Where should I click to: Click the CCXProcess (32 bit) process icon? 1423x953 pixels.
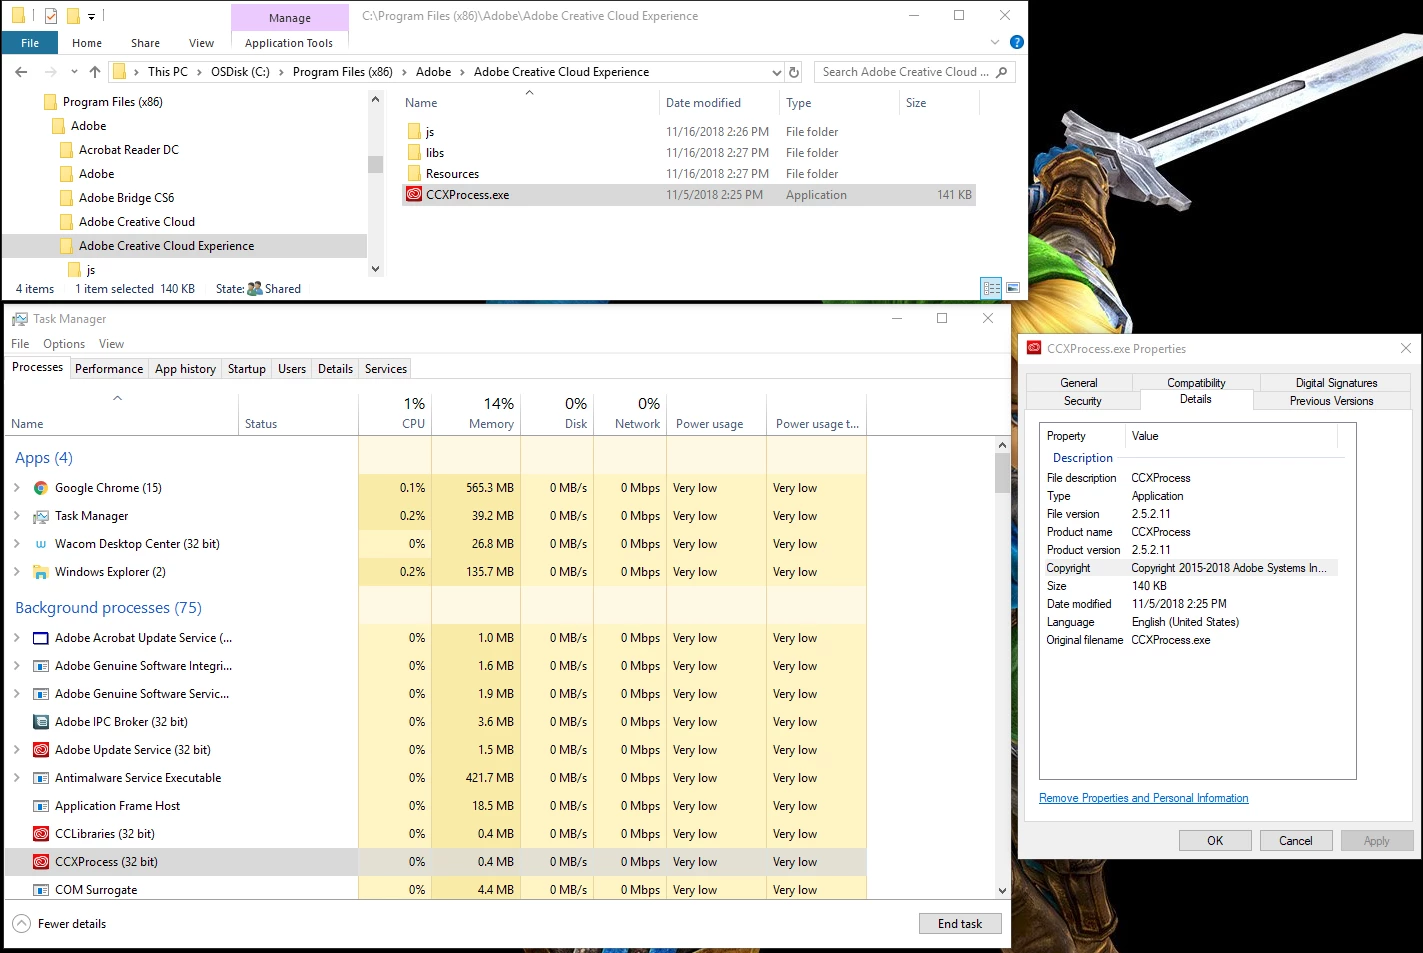pyautogui.click(x=41, y=862)
